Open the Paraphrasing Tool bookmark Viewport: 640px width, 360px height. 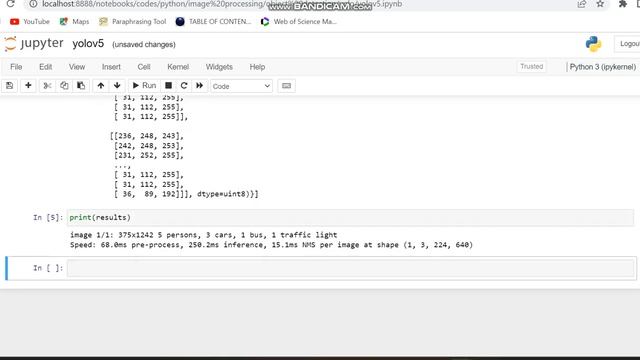133,22
